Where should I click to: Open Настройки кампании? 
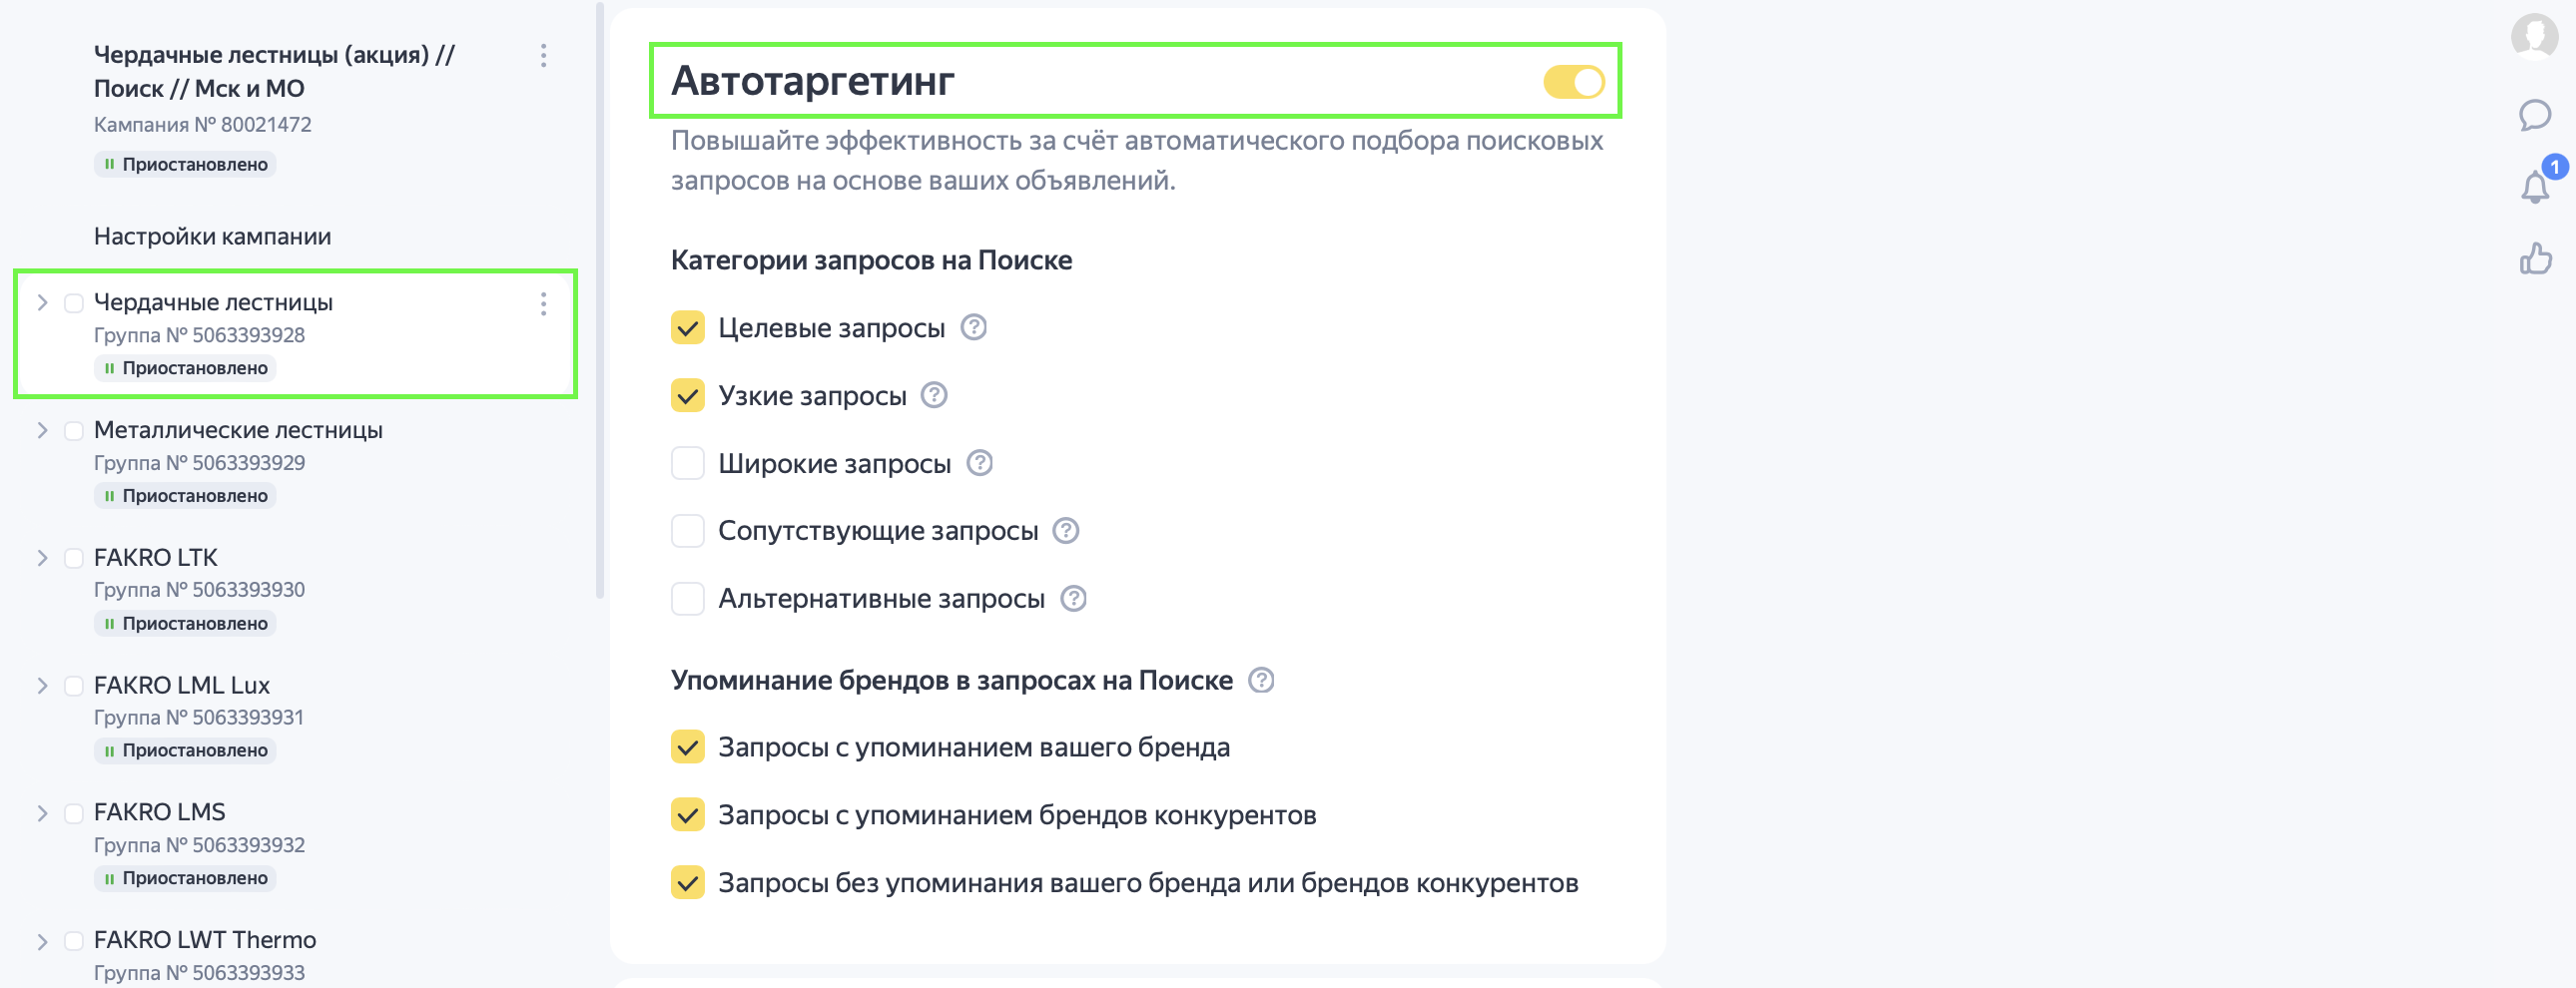(212, 237)
